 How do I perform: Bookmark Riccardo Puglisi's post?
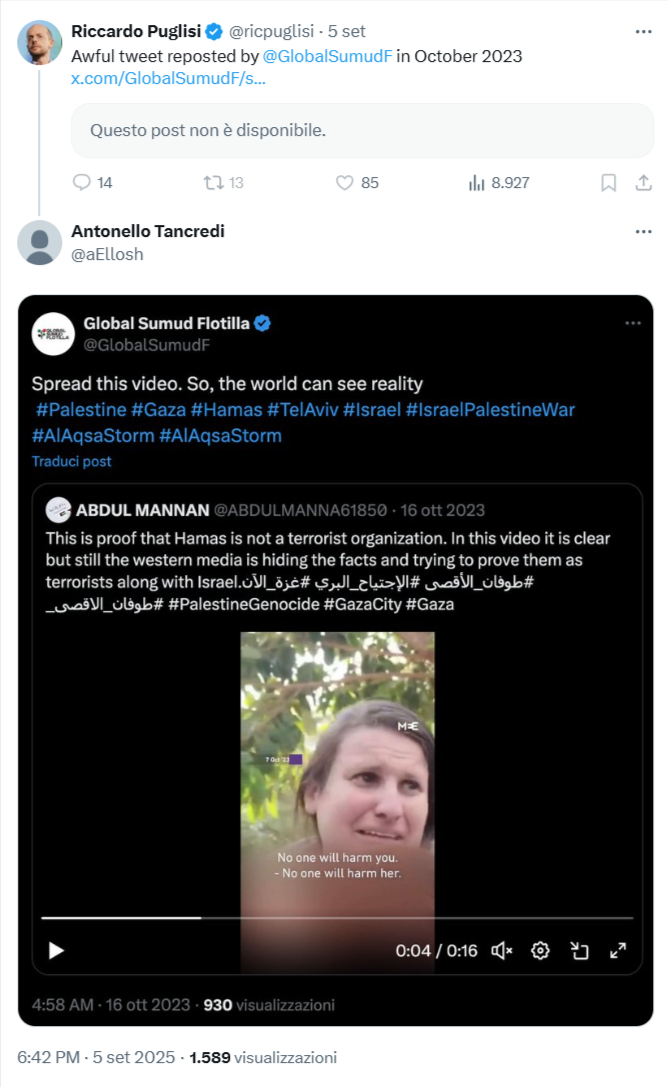(608, 182)
